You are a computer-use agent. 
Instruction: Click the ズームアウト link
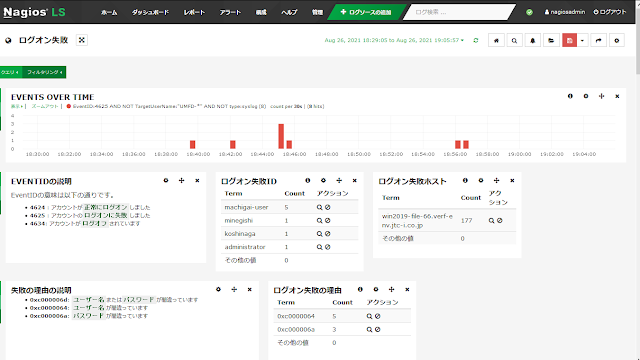[x=45, y=106]
